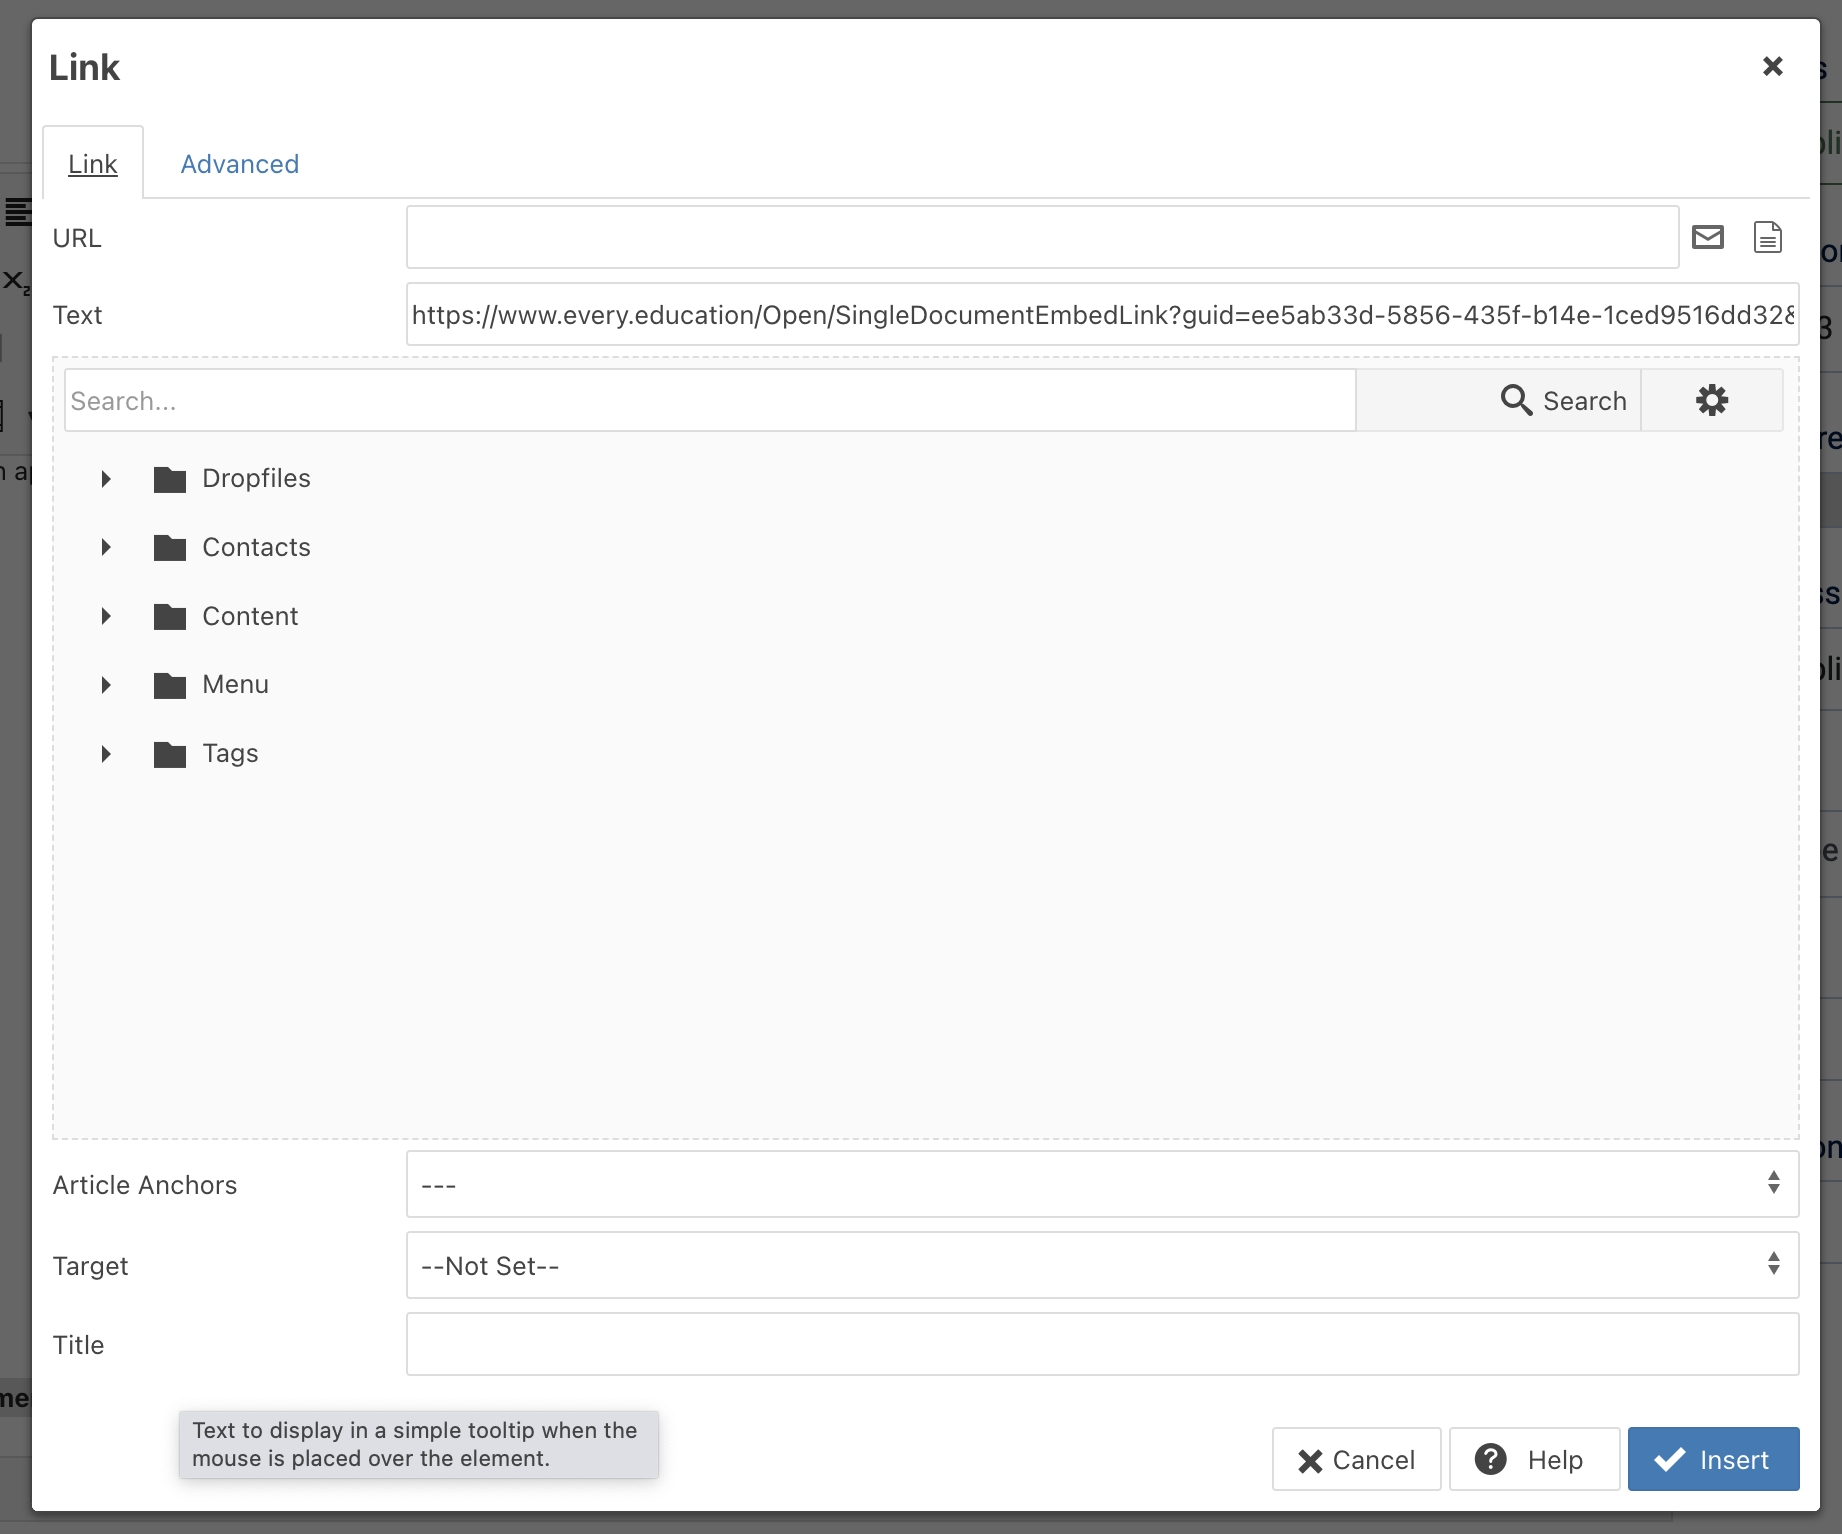Cancel the Link dialog
Screen dimensions: 1842x1534
pyautogui.click(x=1356, y=1460)
